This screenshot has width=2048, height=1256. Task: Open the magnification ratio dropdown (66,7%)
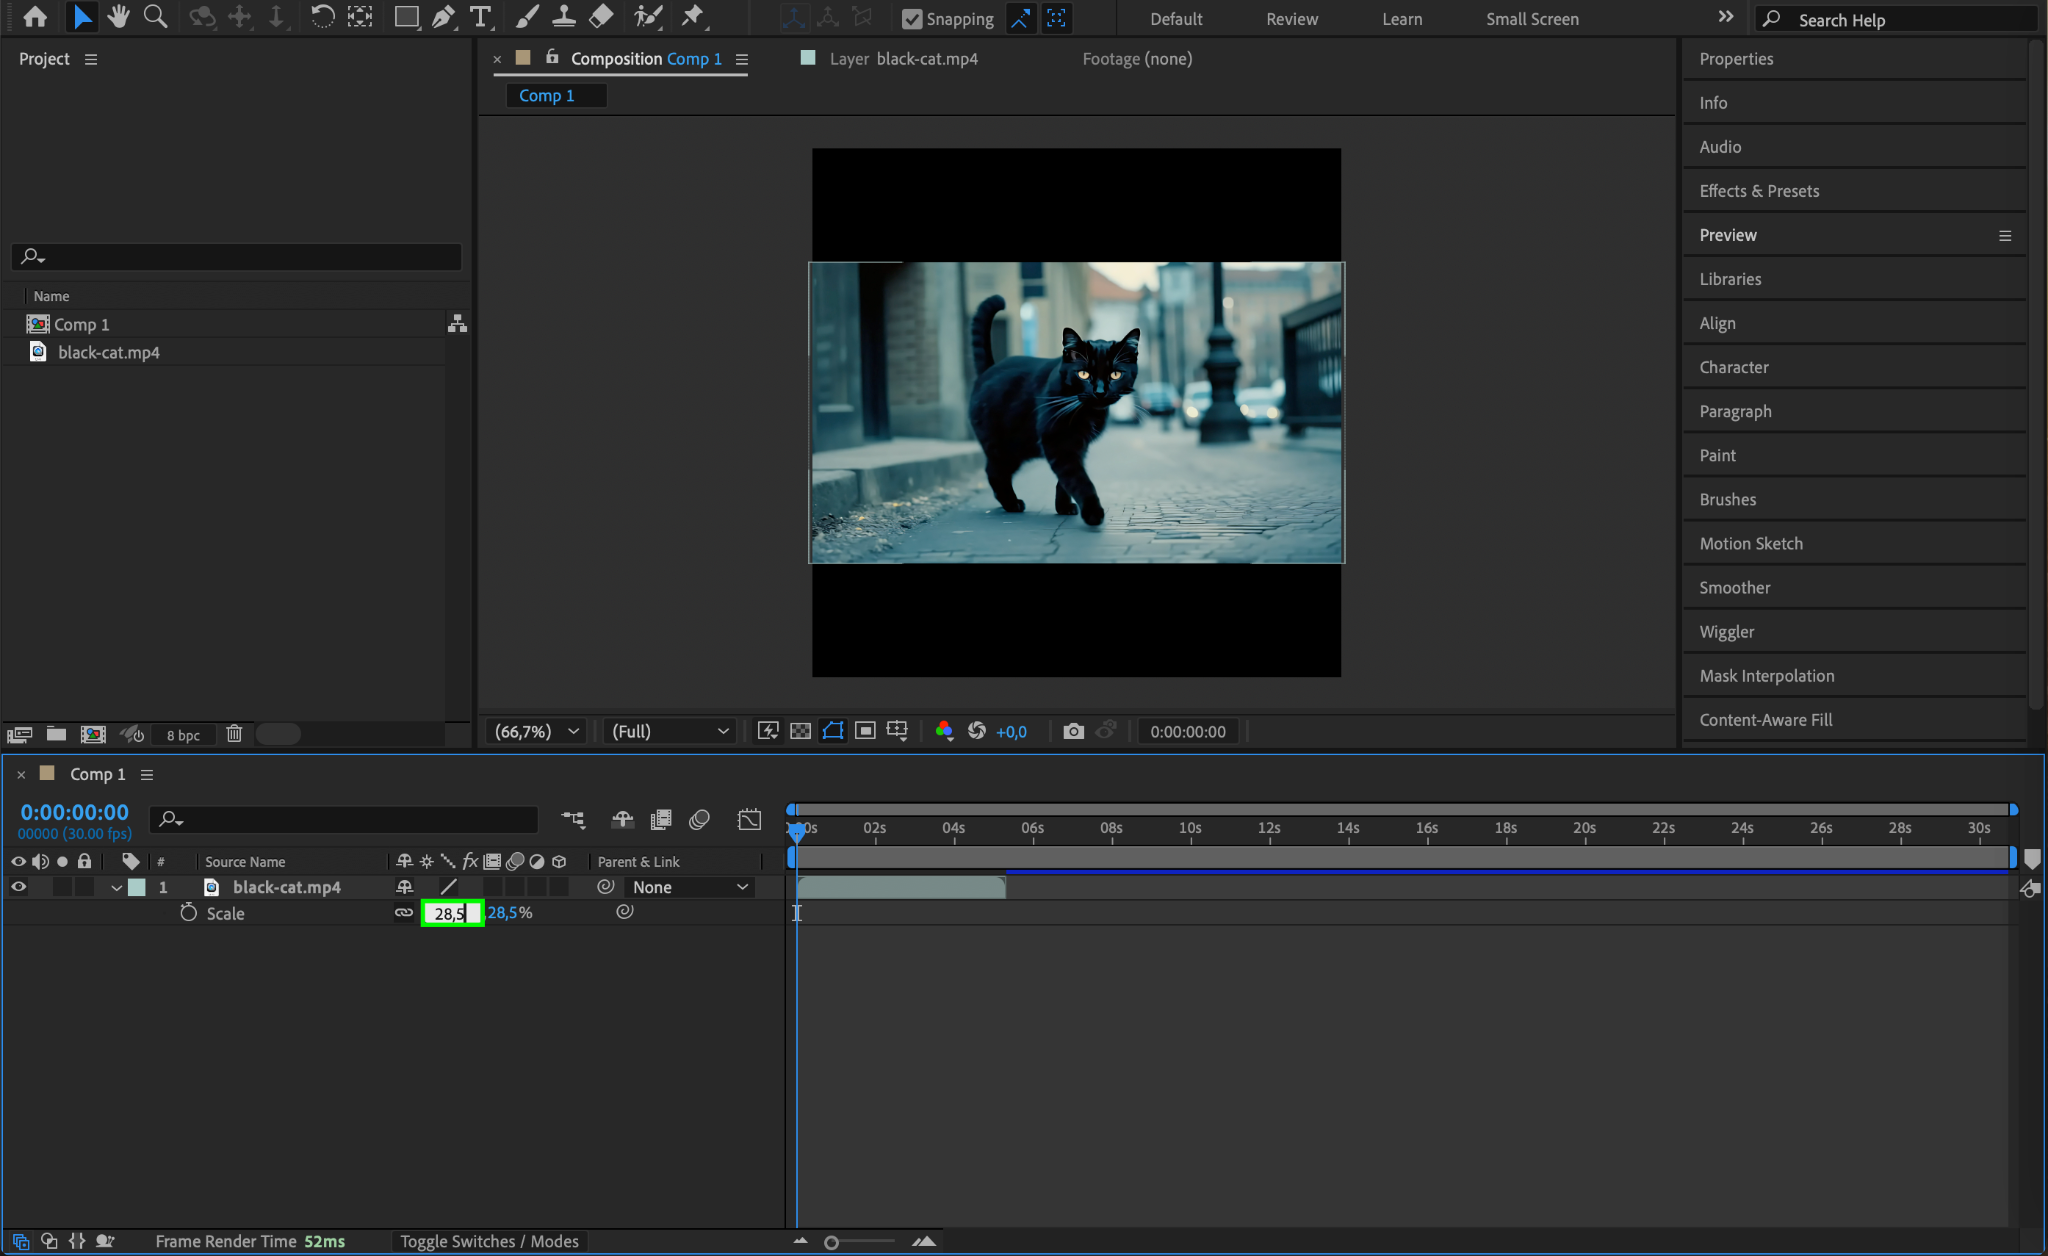(x=537, y=731)
